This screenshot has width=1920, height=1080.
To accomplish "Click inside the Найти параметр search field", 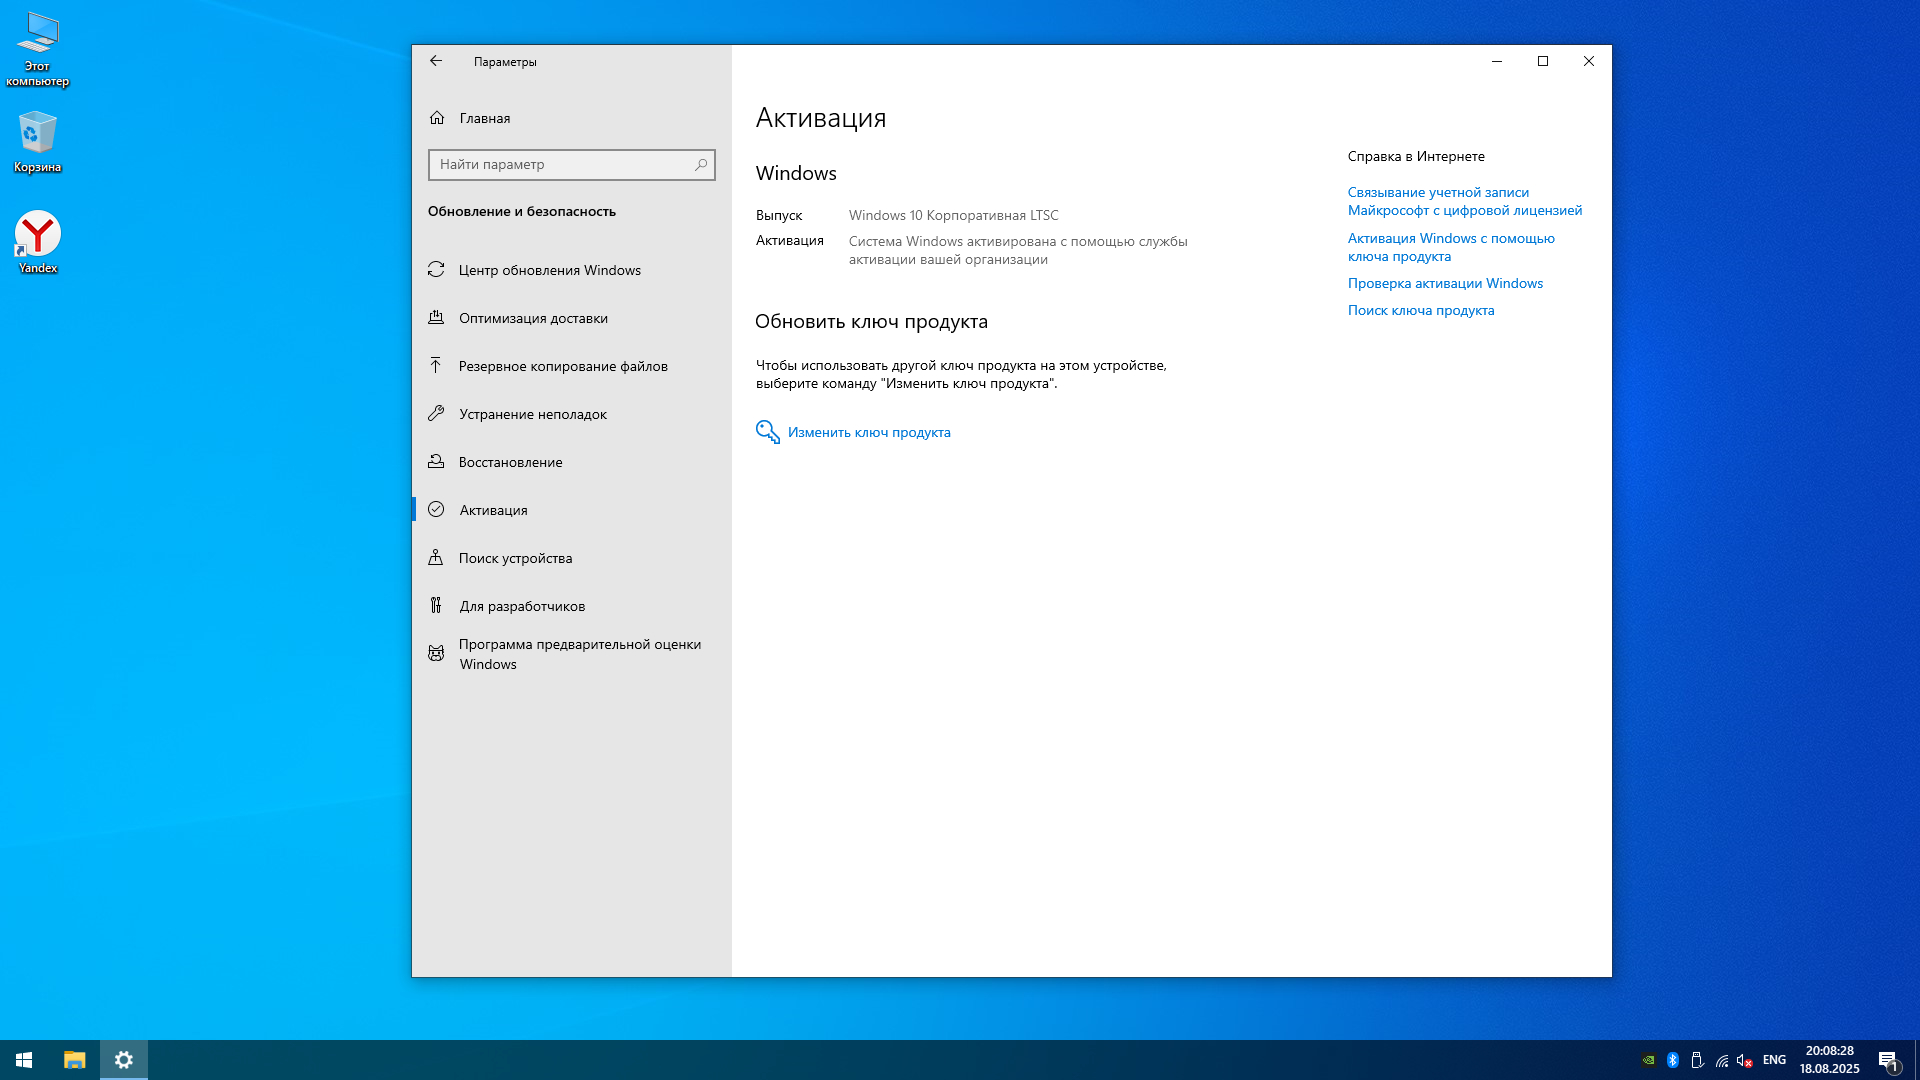I will [x=560, y=165].
